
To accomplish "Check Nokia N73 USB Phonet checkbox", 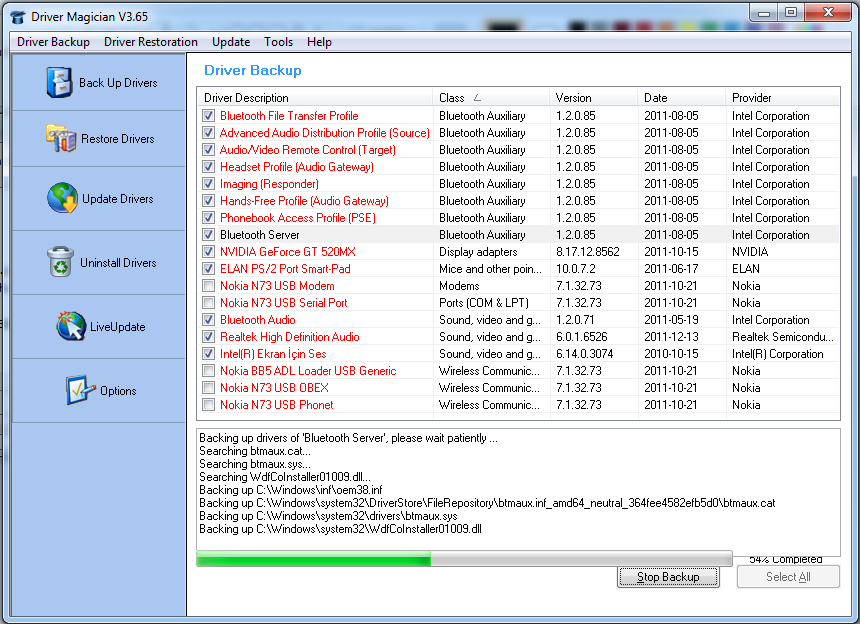I will coord(208,405).
